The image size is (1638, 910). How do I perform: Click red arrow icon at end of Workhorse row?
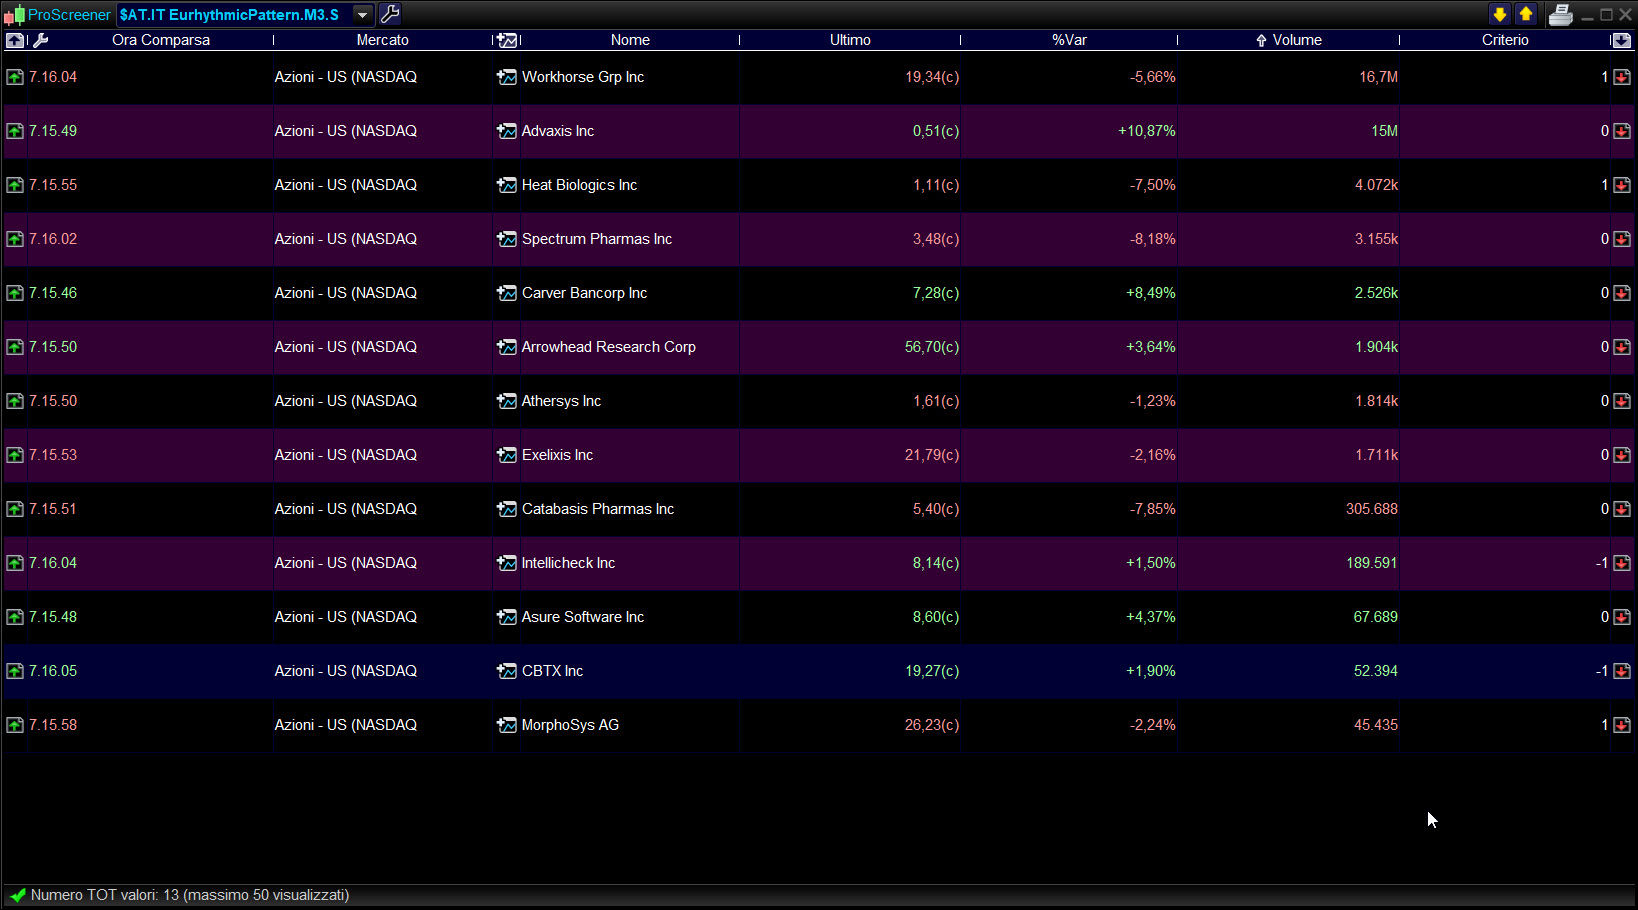1622,77
